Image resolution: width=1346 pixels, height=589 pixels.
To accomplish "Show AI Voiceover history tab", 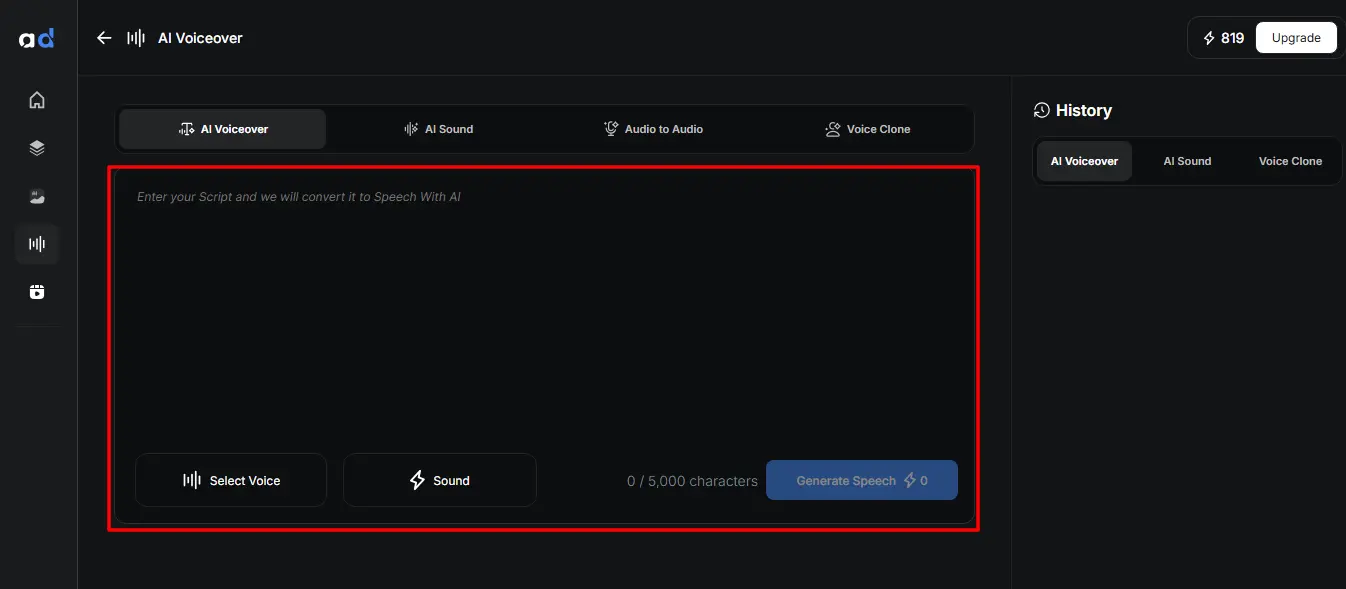I will click(x=1084, y=161).
